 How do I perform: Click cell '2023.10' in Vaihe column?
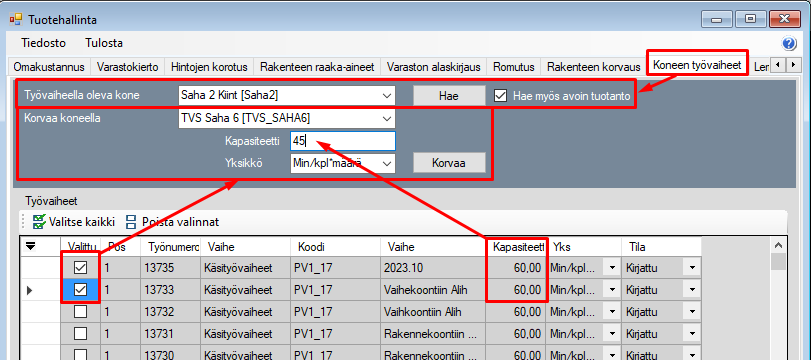(x=433, y=268)
